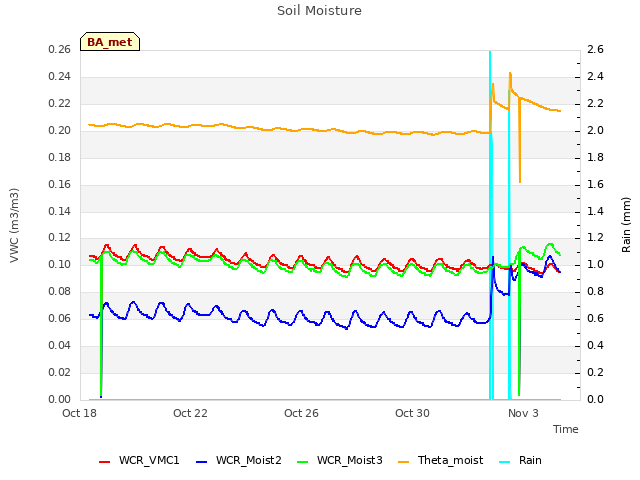Click the 0.26 left axis value
The height and width of the screenshot is (480, 640).
tap(59, 50)
